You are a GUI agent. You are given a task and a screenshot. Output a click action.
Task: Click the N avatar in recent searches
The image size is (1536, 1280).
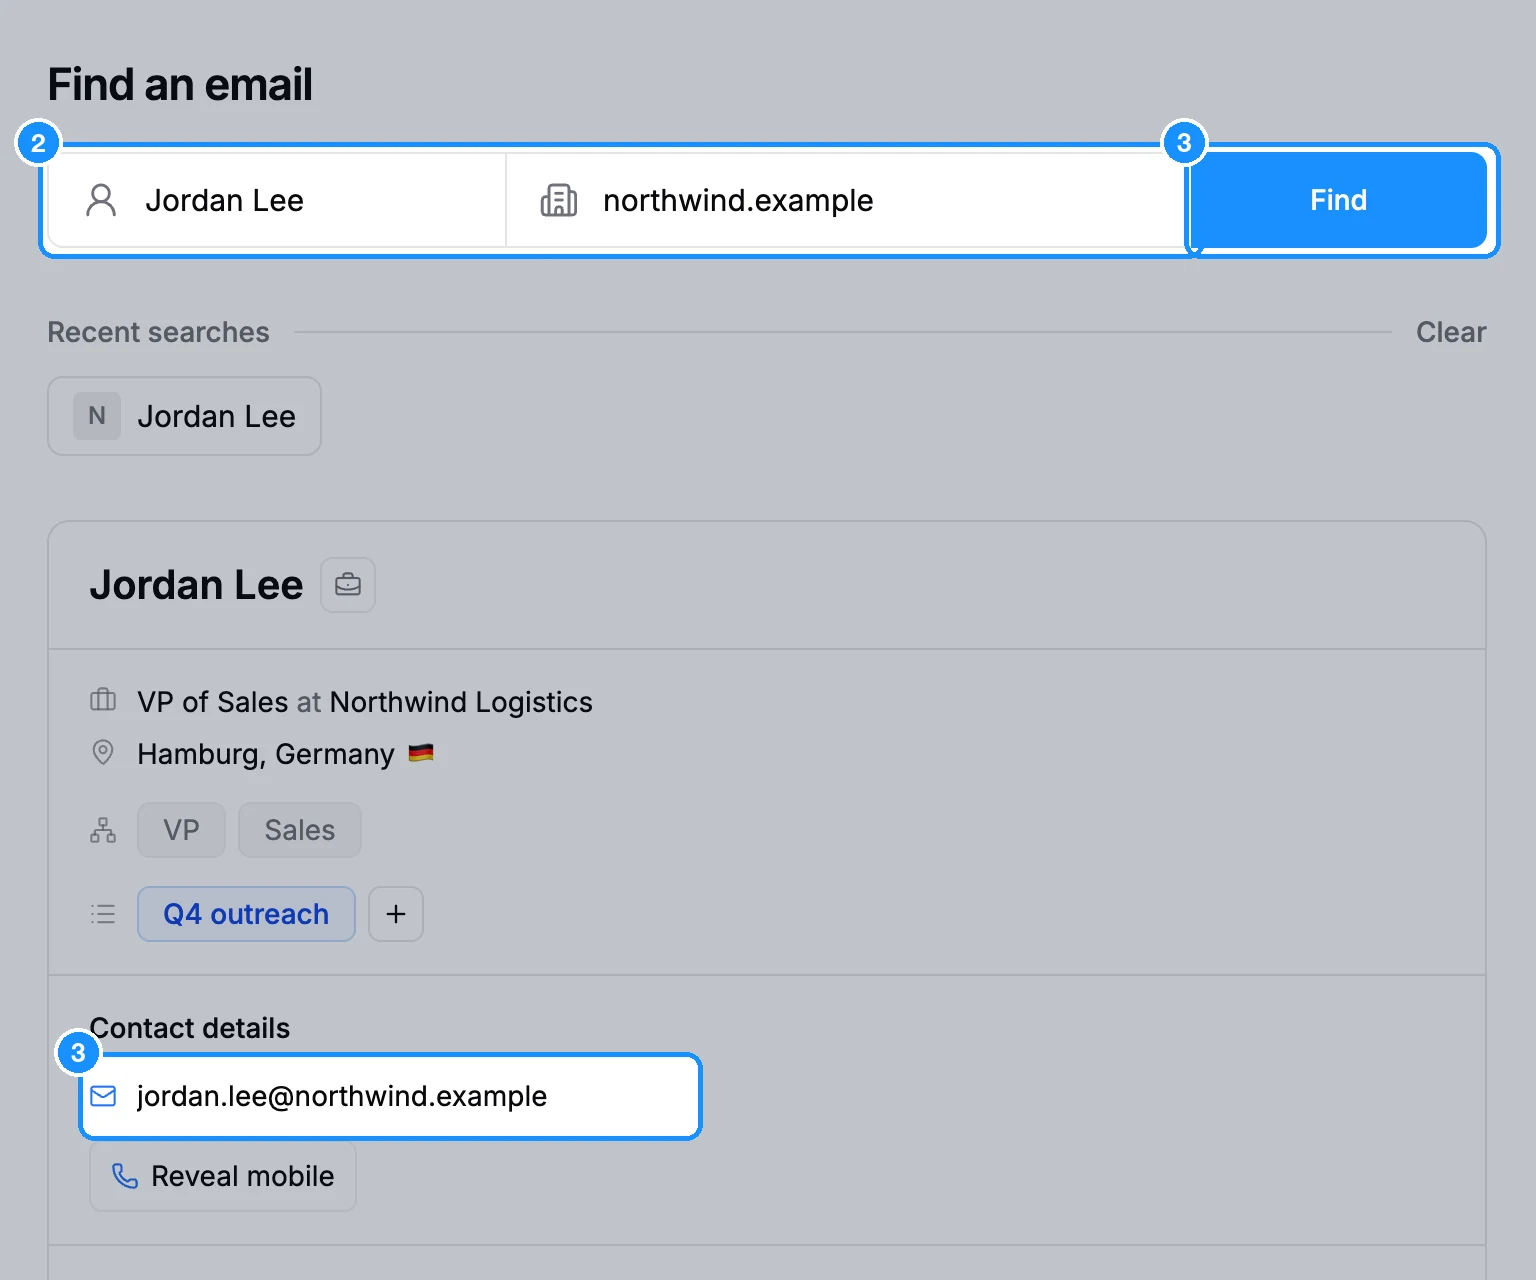(97, 416)
